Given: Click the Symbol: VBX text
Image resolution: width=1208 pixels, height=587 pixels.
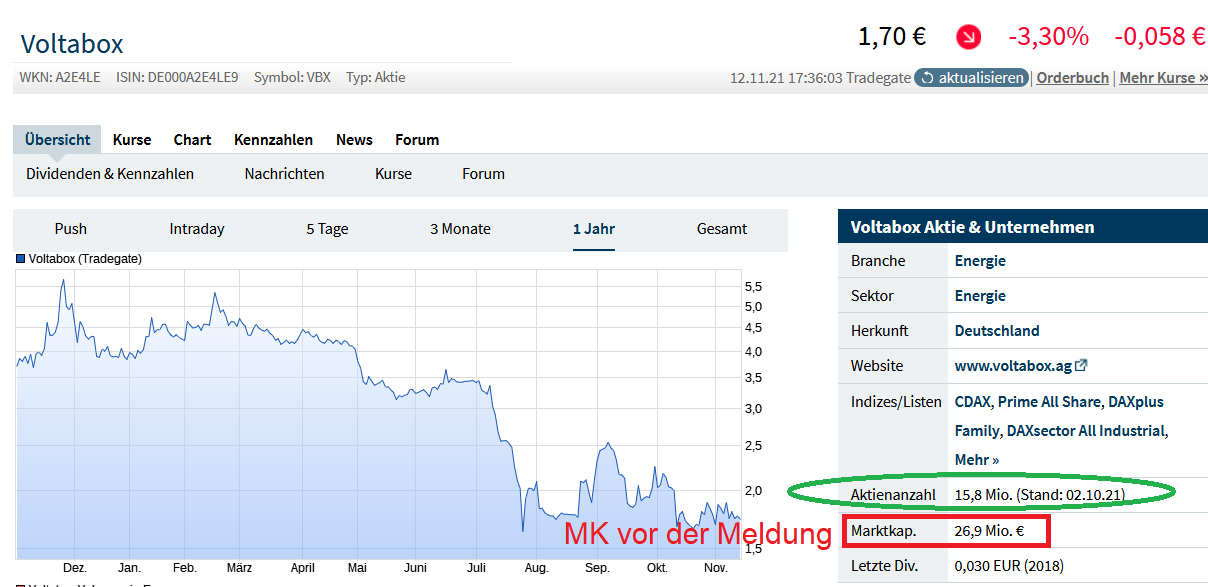Looking at the screenshot, I should coord(292,77).
